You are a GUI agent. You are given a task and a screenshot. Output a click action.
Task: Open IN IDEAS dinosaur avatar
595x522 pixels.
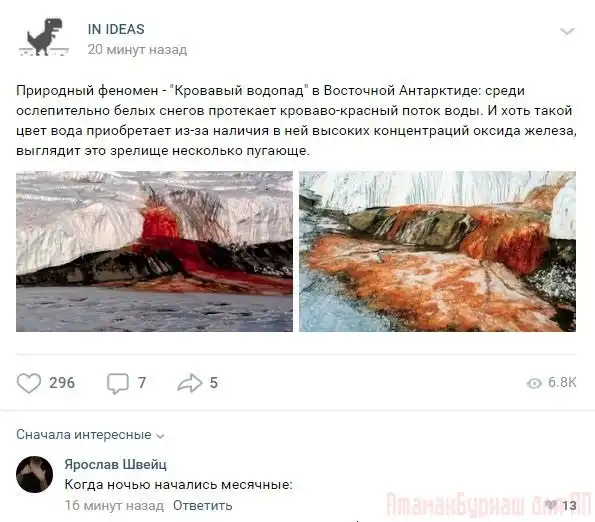pos(44,37)
